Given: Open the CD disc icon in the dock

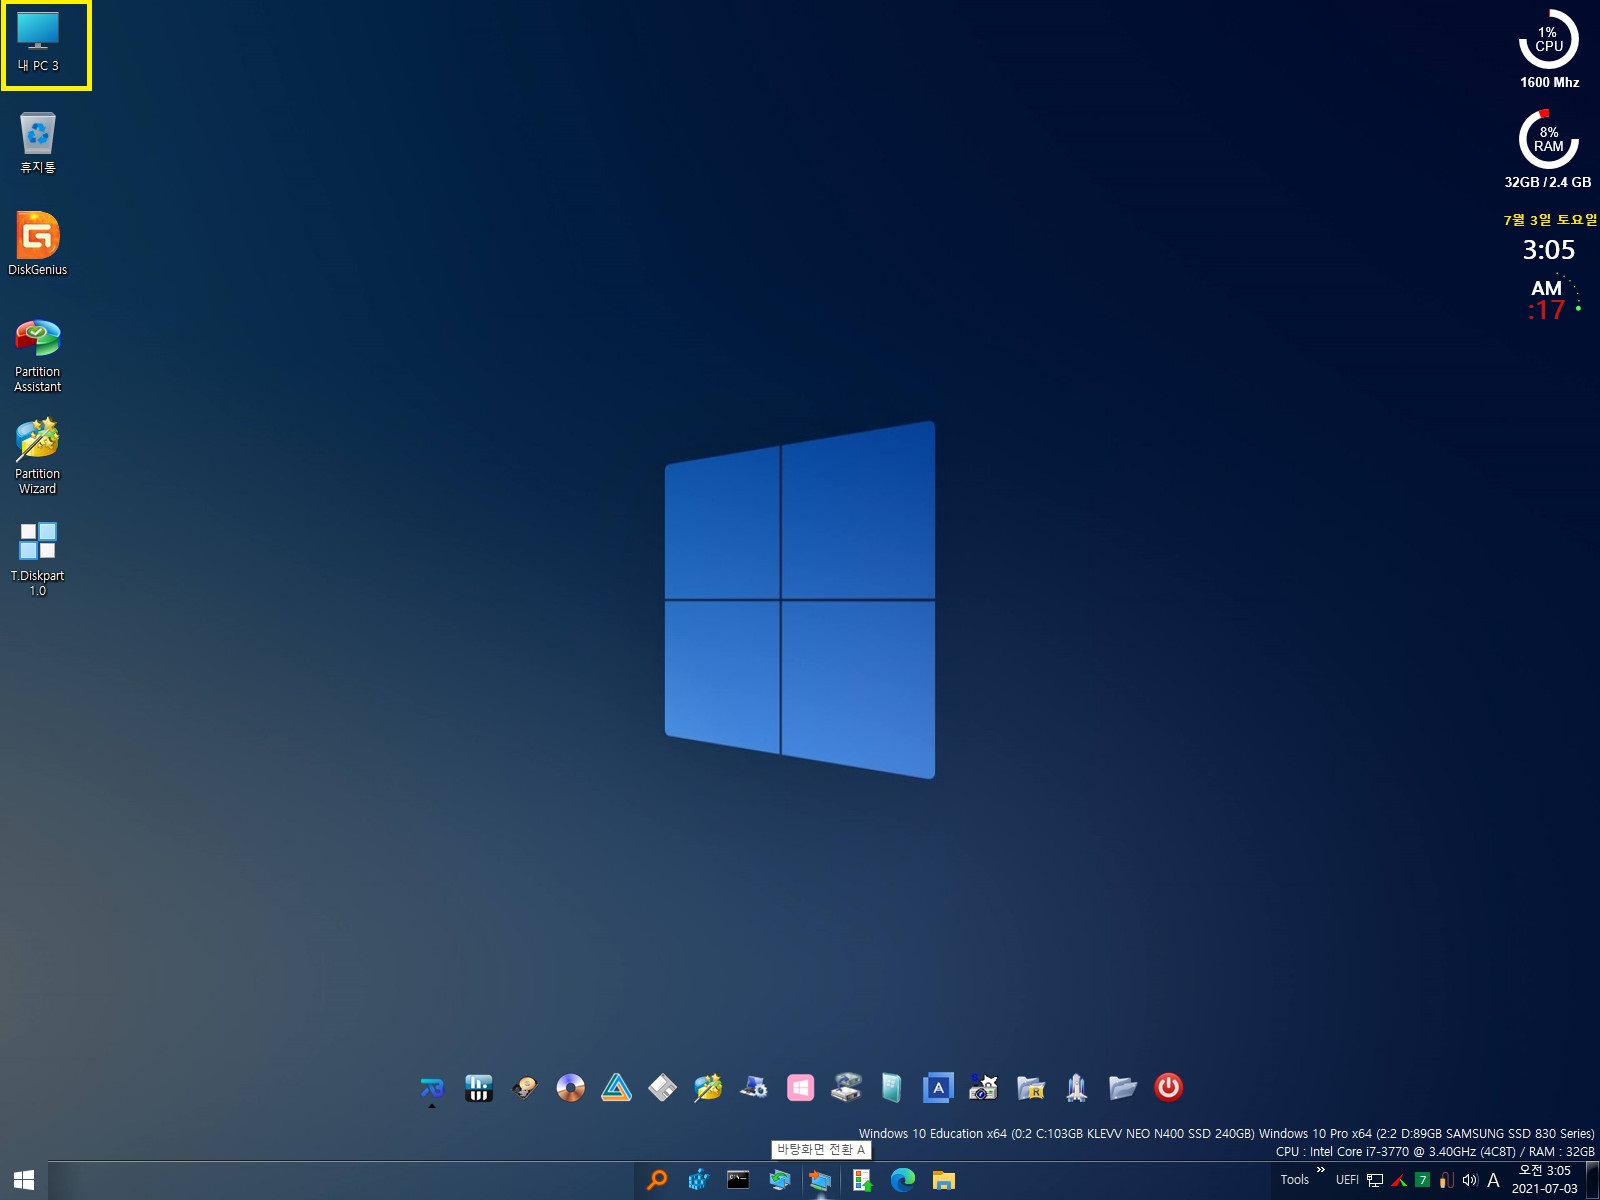Looking at the screenshot, I should pyautogui.click(x=571, y=1087).
